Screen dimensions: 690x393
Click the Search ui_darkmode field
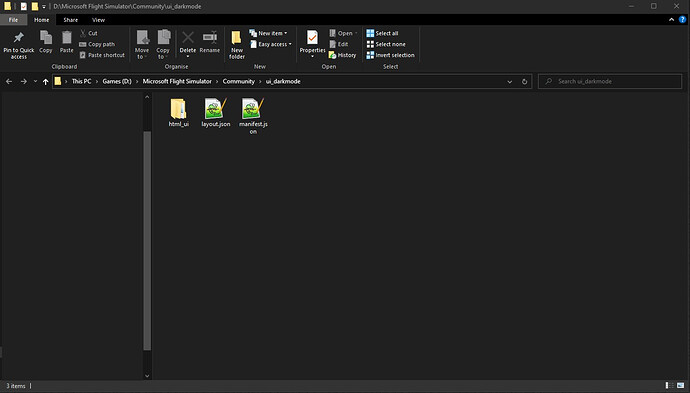point(610,81)
